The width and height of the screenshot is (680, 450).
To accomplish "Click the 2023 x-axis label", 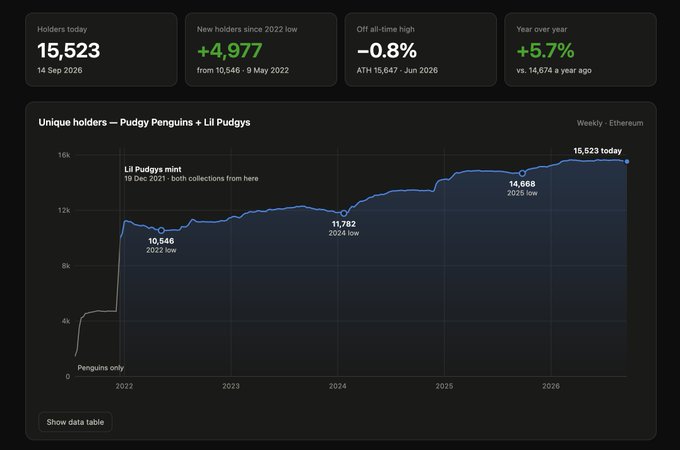I will click(231, 386).
